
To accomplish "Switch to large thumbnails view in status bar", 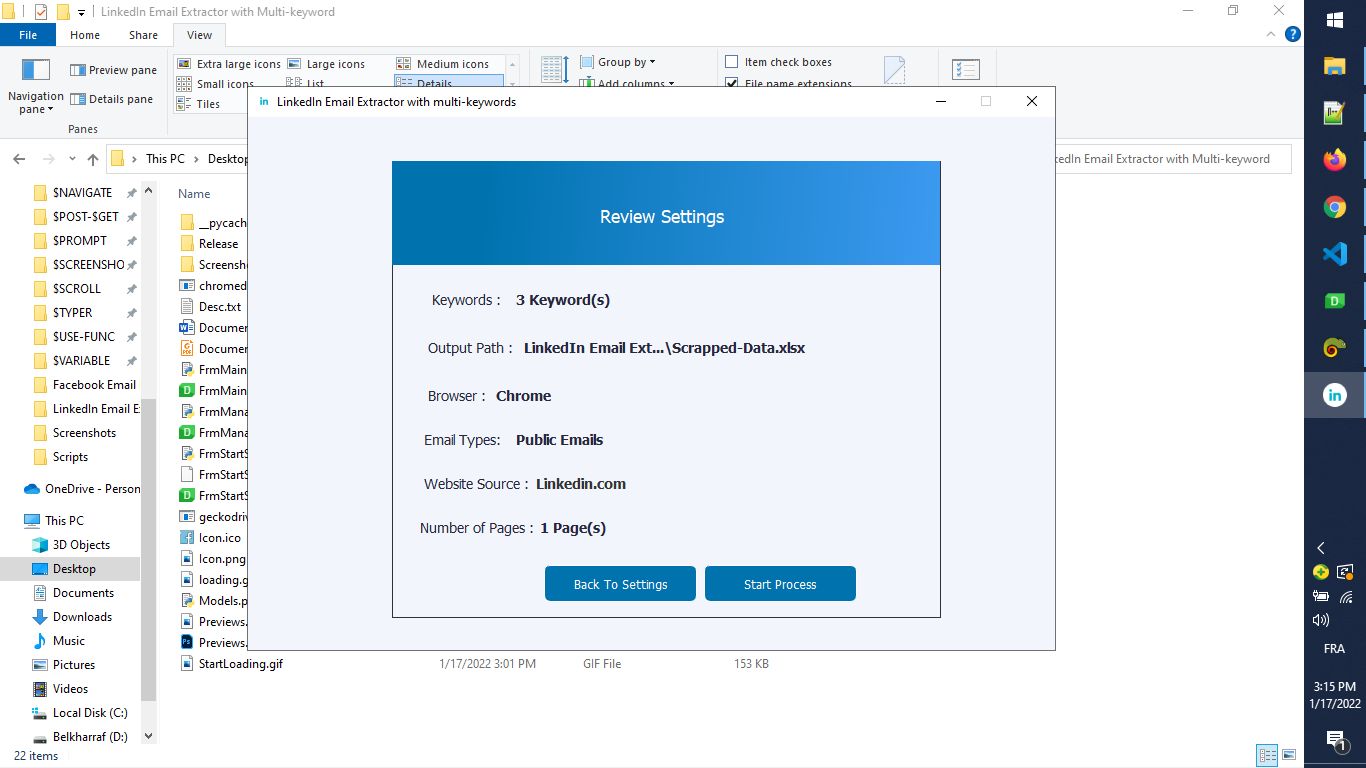I will (x=1289, y=755).
